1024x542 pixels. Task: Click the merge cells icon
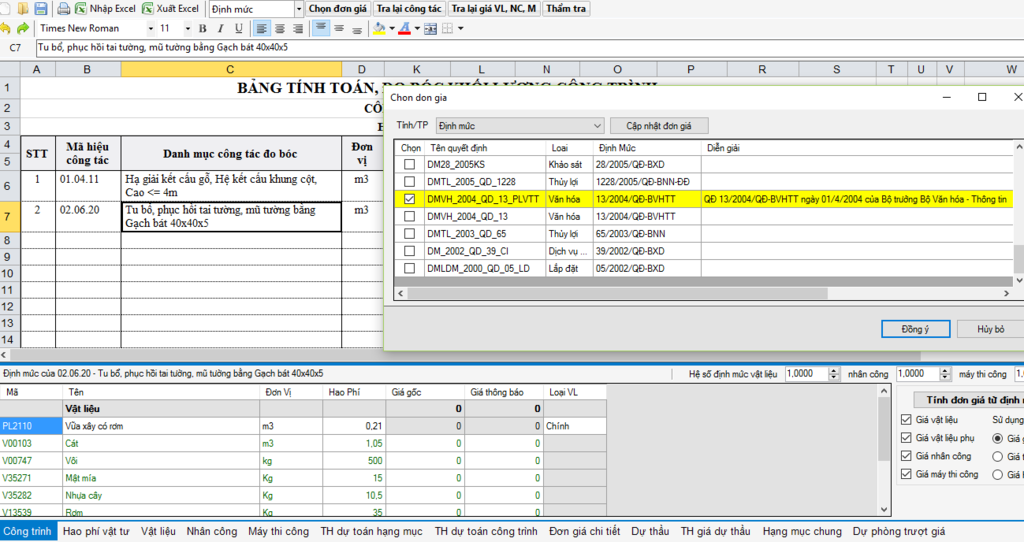[x=430, y=28]
